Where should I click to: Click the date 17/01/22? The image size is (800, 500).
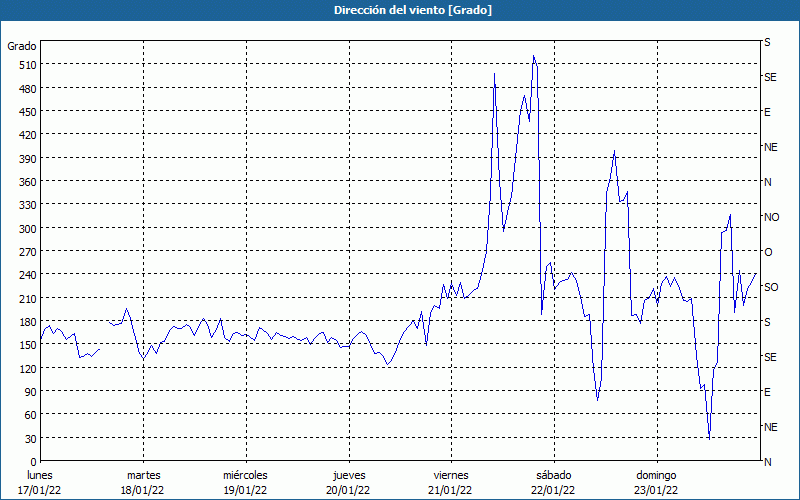pyautogui.click(x=40, y=490)
